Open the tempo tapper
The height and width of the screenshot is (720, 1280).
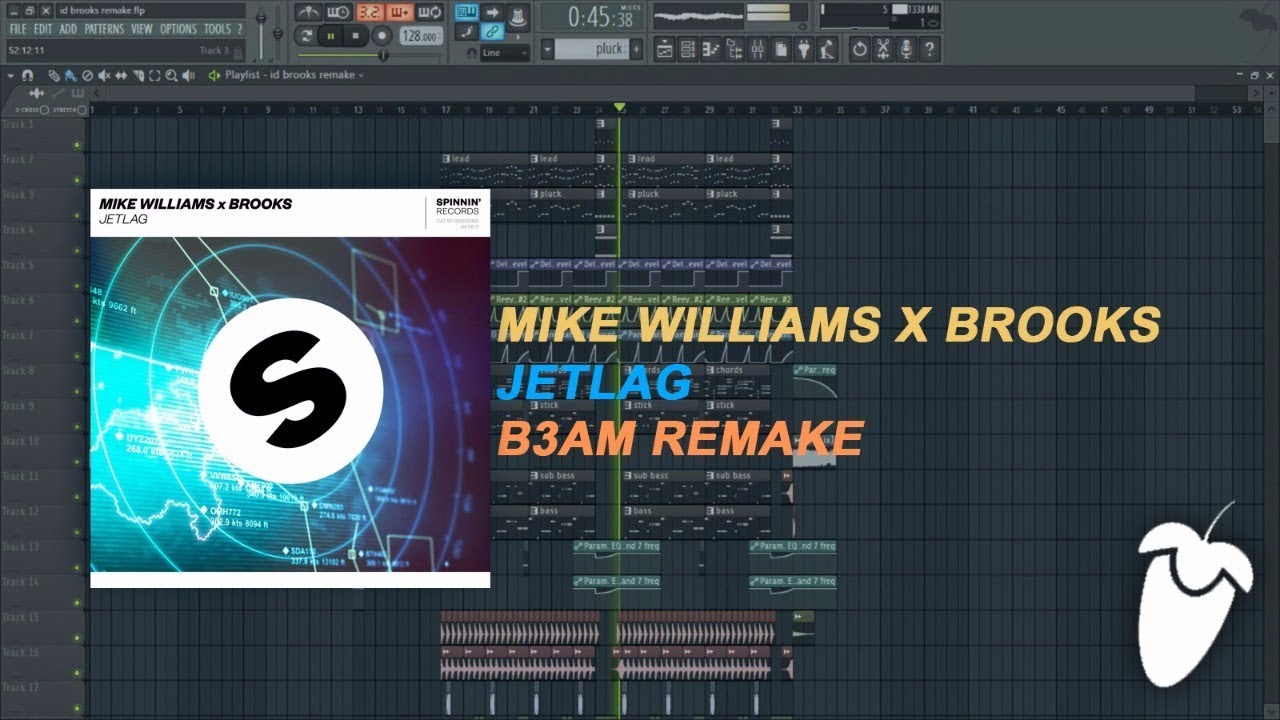(x=827, y=48)
